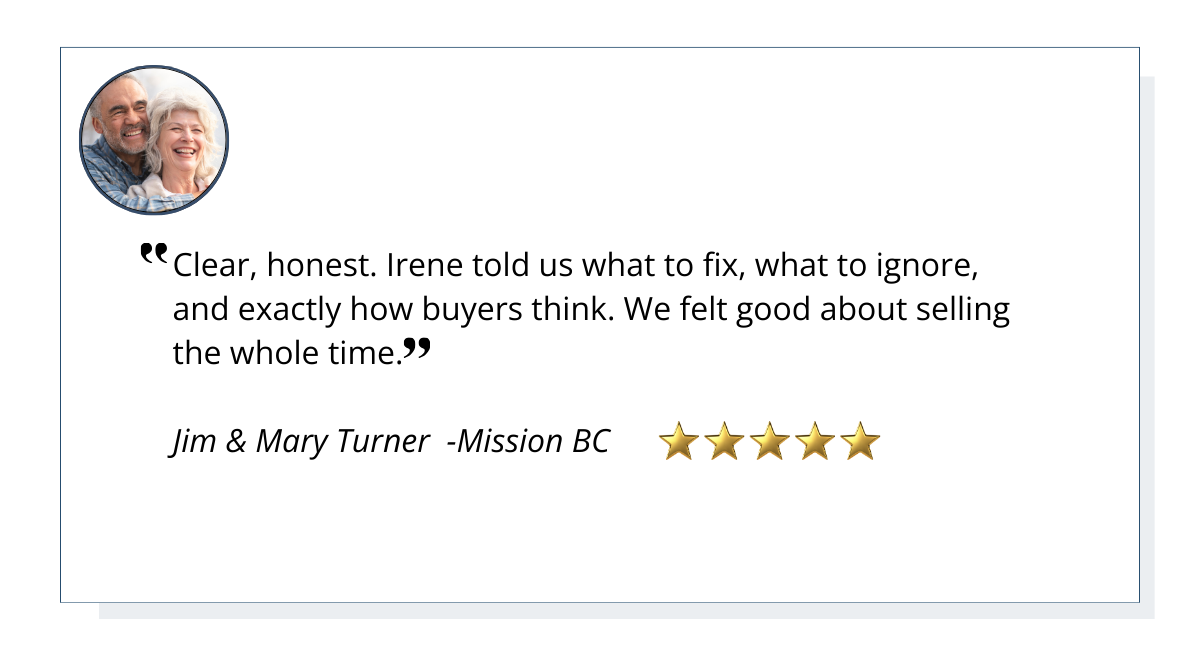Open the circular couple profile photo

point(154,140)
